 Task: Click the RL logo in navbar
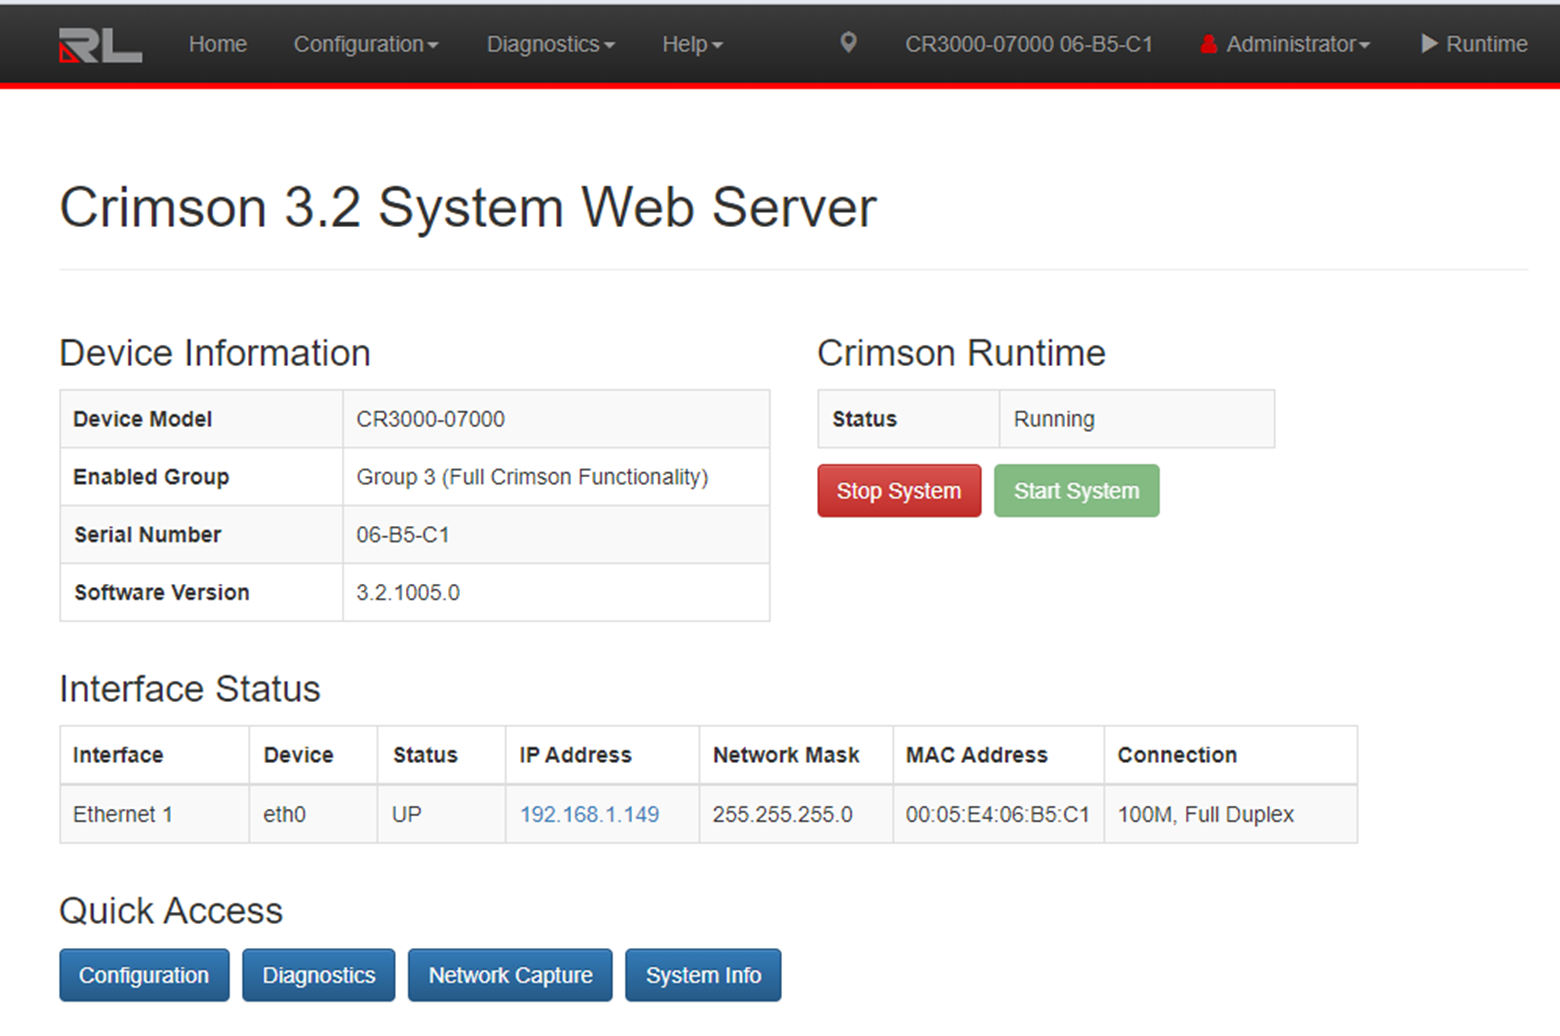tap(100, 45)
